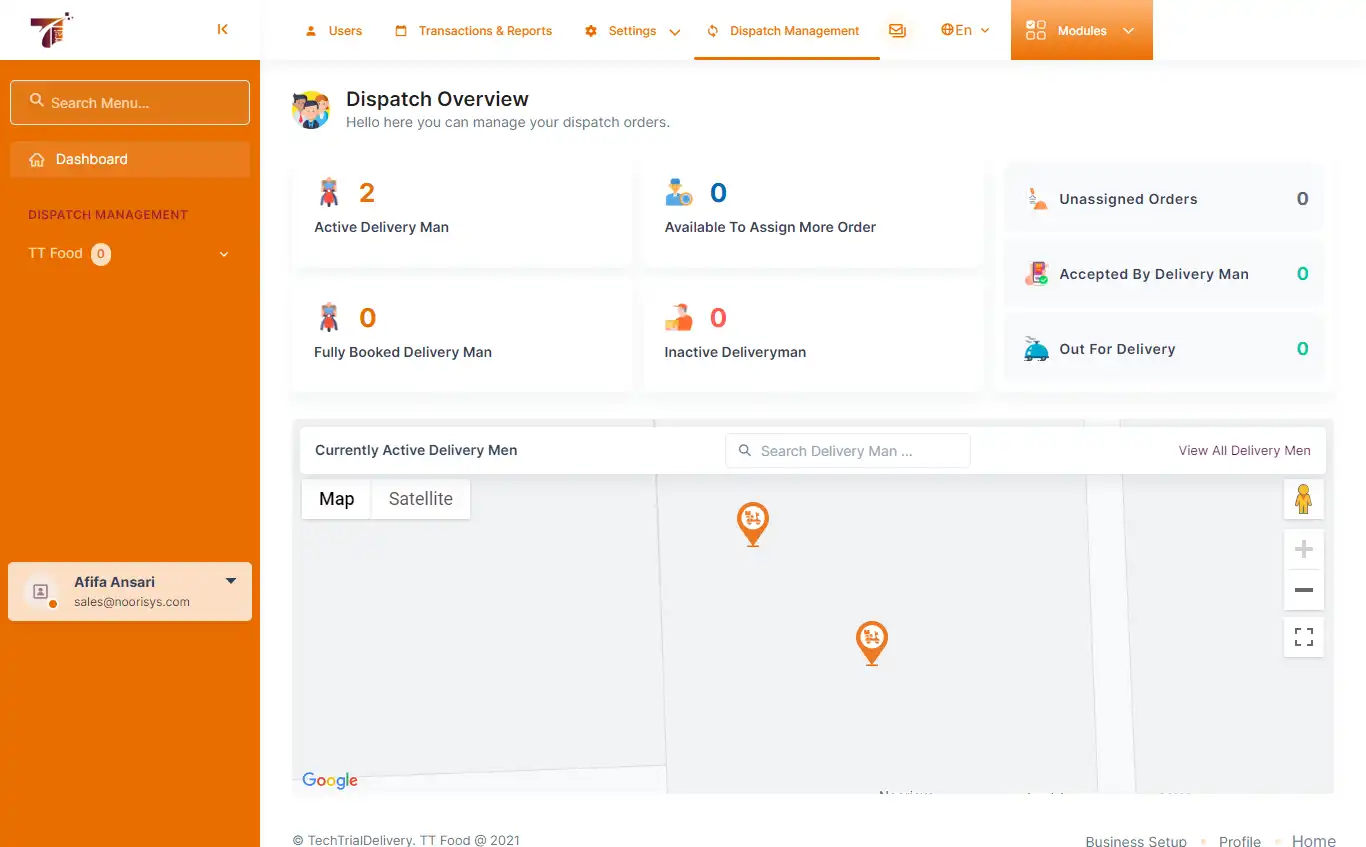Click the Settings gear icon
This screenshot has width=1366, height=847.
point(590,31)
